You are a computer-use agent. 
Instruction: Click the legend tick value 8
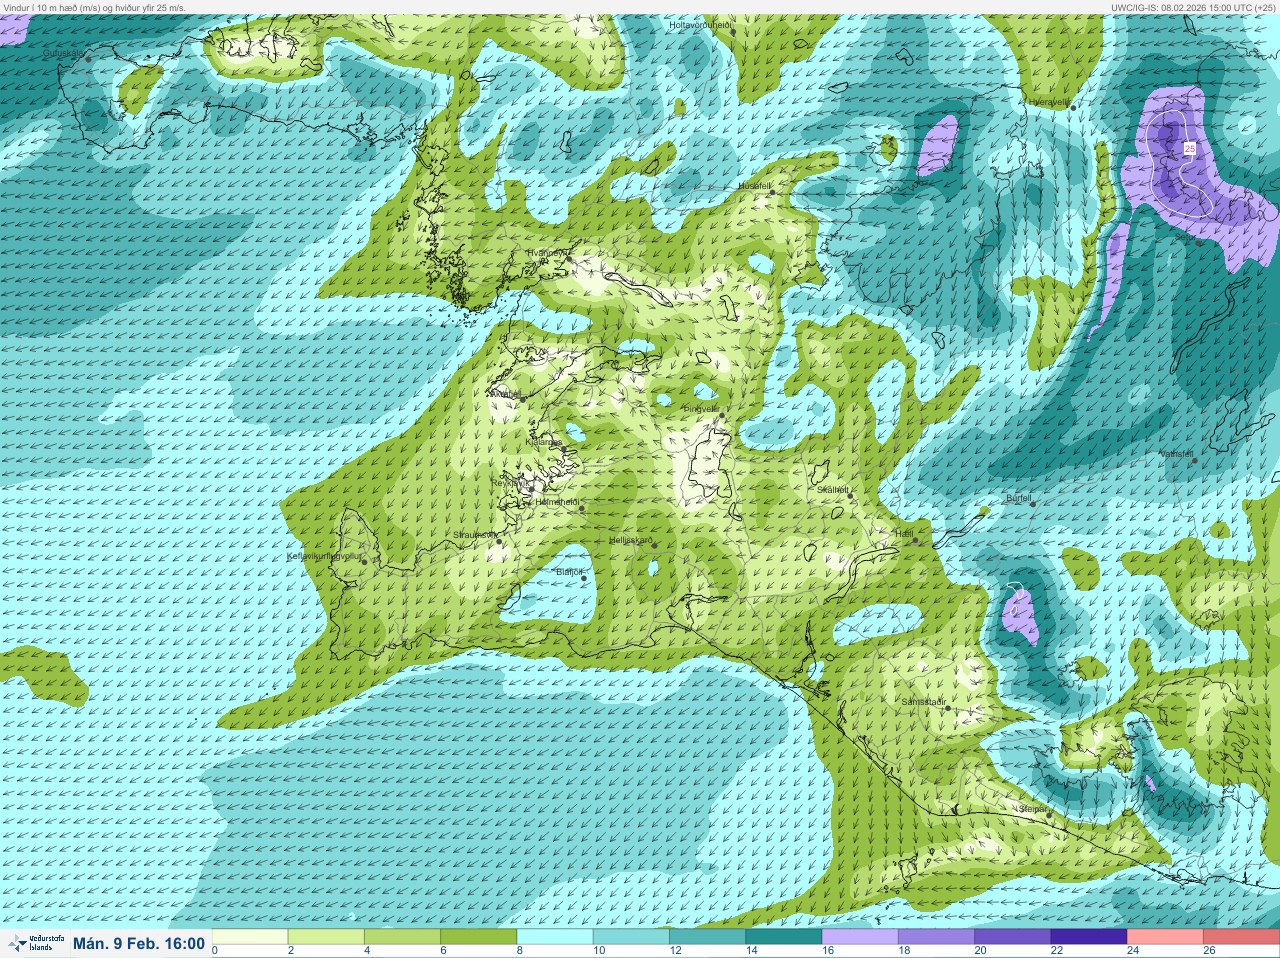518,951
